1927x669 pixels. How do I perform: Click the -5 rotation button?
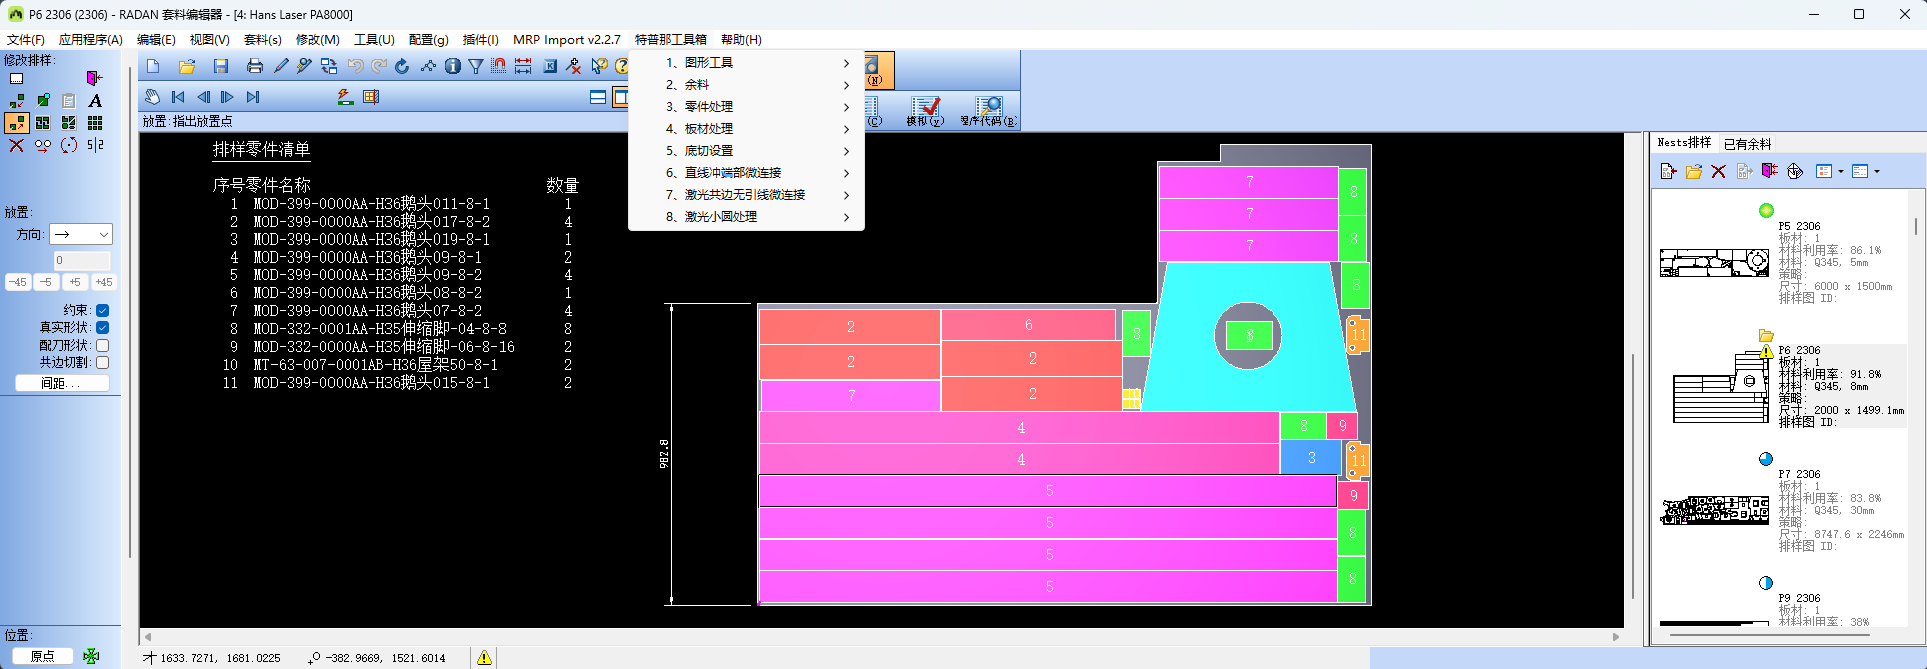(46, 282)
